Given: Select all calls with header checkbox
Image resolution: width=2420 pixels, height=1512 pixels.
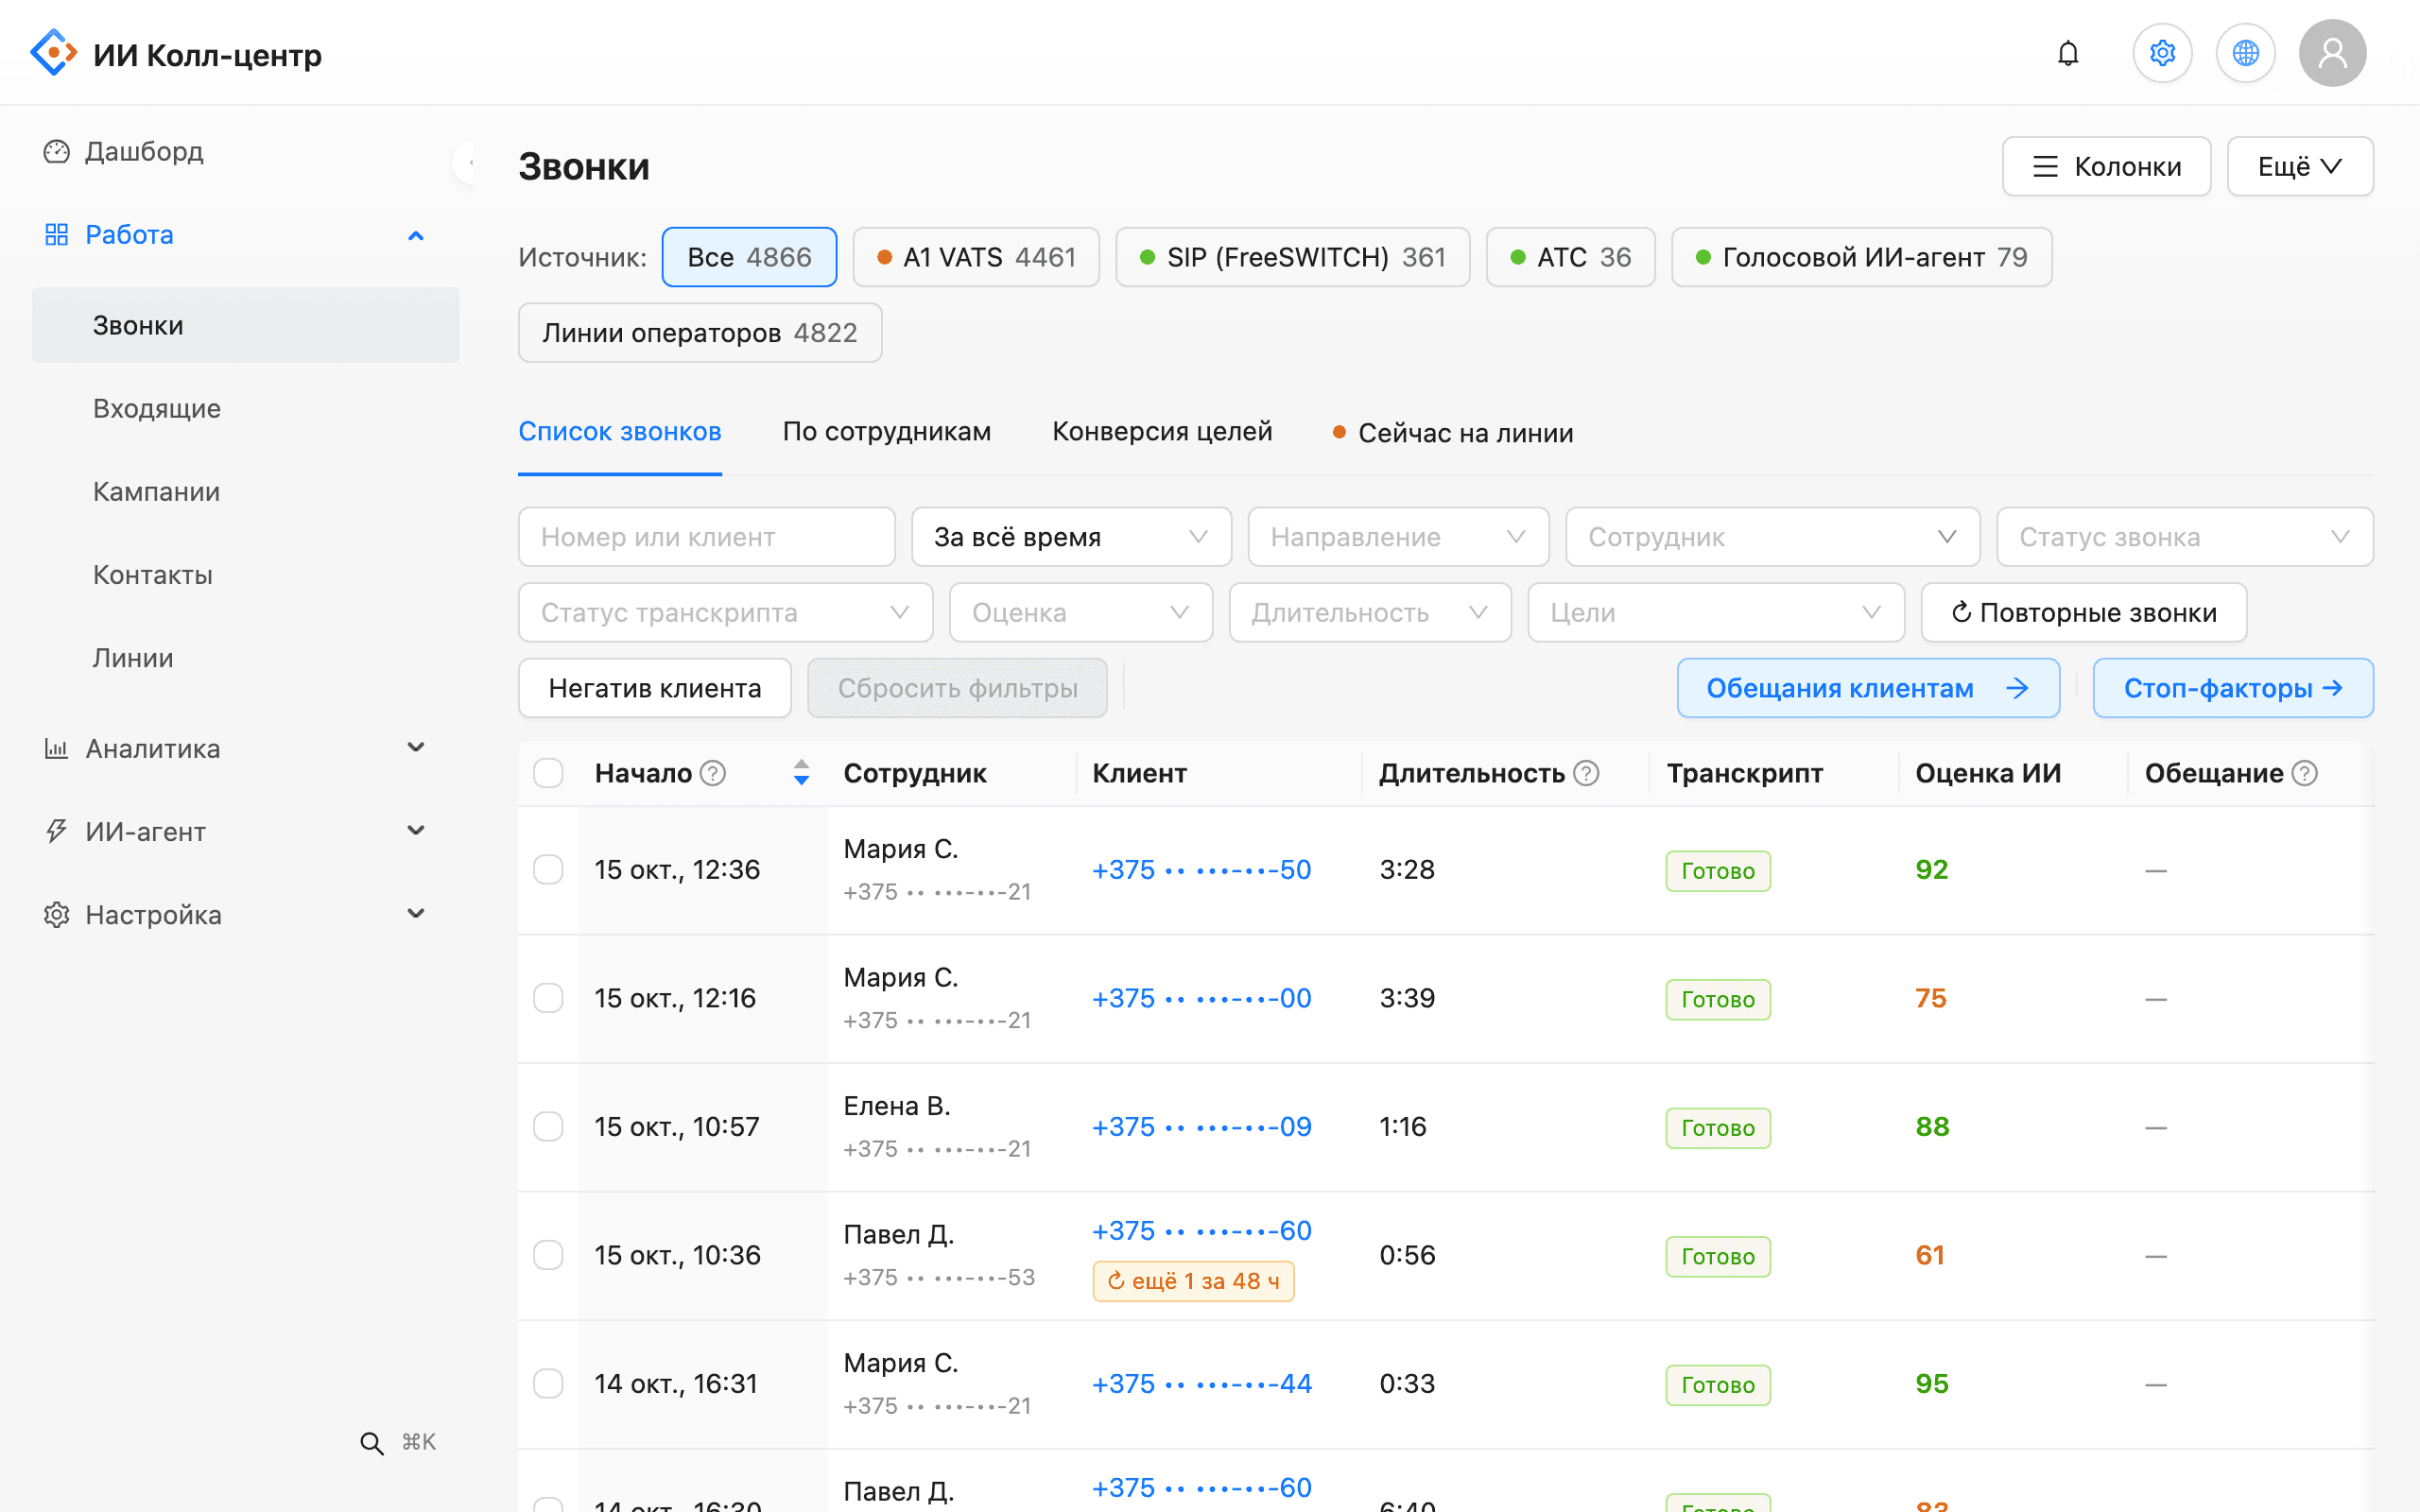Looking at the screenshot, I should (x=548, y=773).
